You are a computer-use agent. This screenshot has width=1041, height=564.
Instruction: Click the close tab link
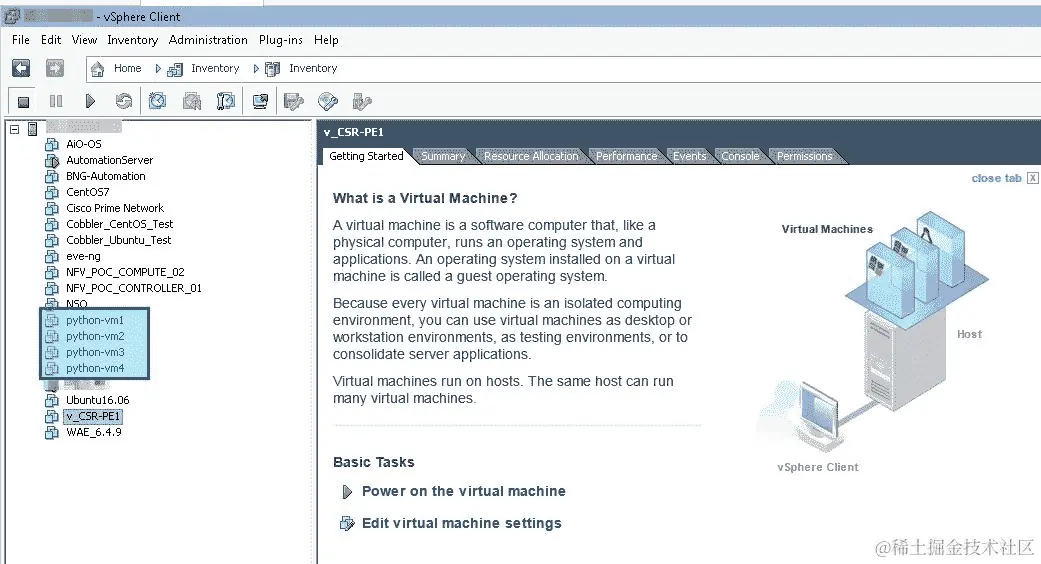pos(996,178)
